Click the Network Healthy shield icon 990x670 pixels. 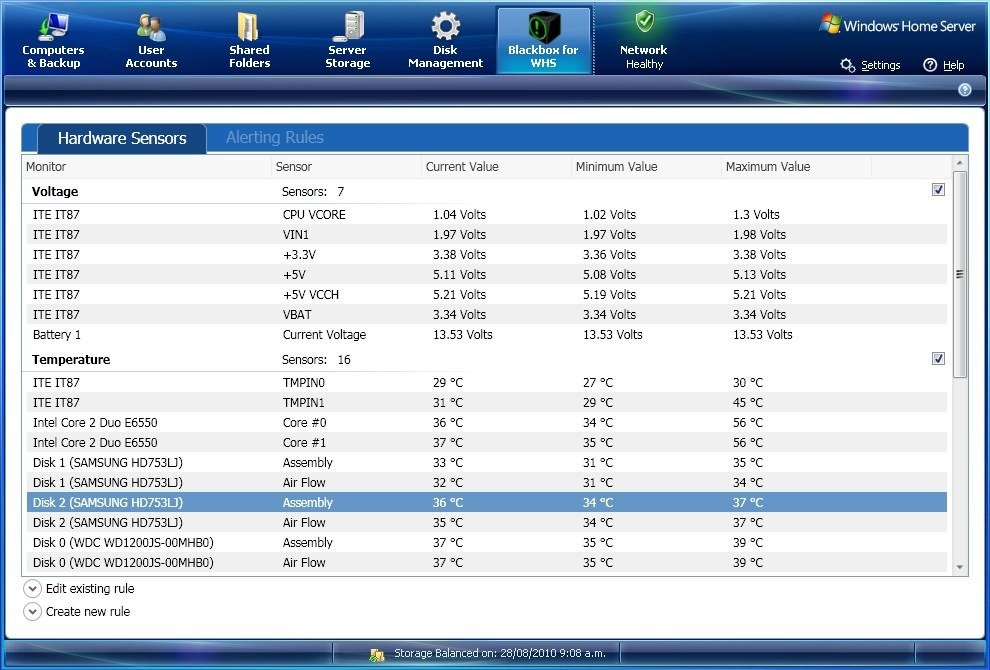pyautogui.click(x=644, y=21)
